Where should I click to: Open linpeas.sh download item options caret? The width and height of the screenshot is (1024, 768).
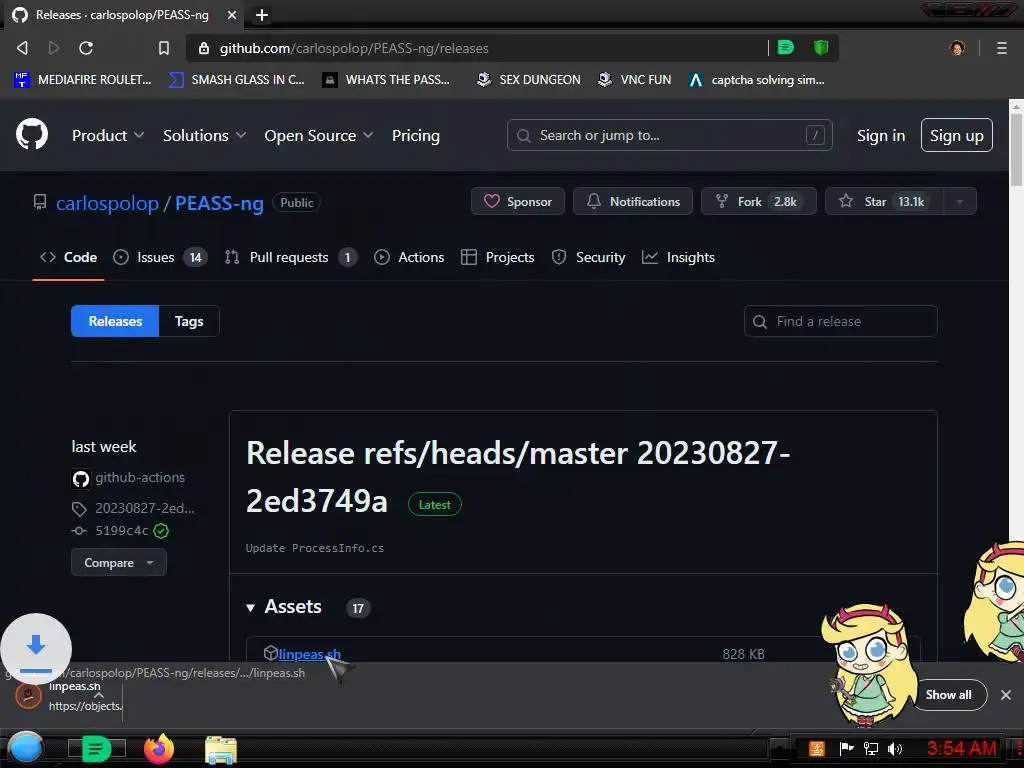pyautogui.click(x=99, y=696)
